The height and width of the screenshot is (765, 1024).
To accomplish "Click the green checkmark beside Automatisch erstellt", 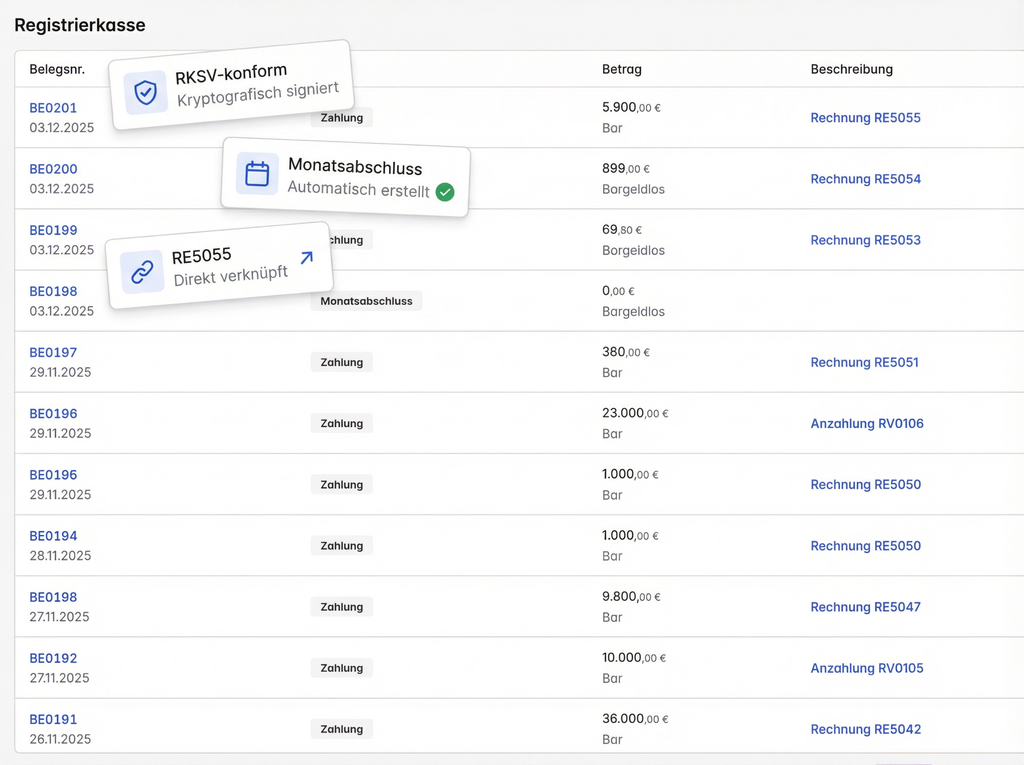I will coord(445,192).
